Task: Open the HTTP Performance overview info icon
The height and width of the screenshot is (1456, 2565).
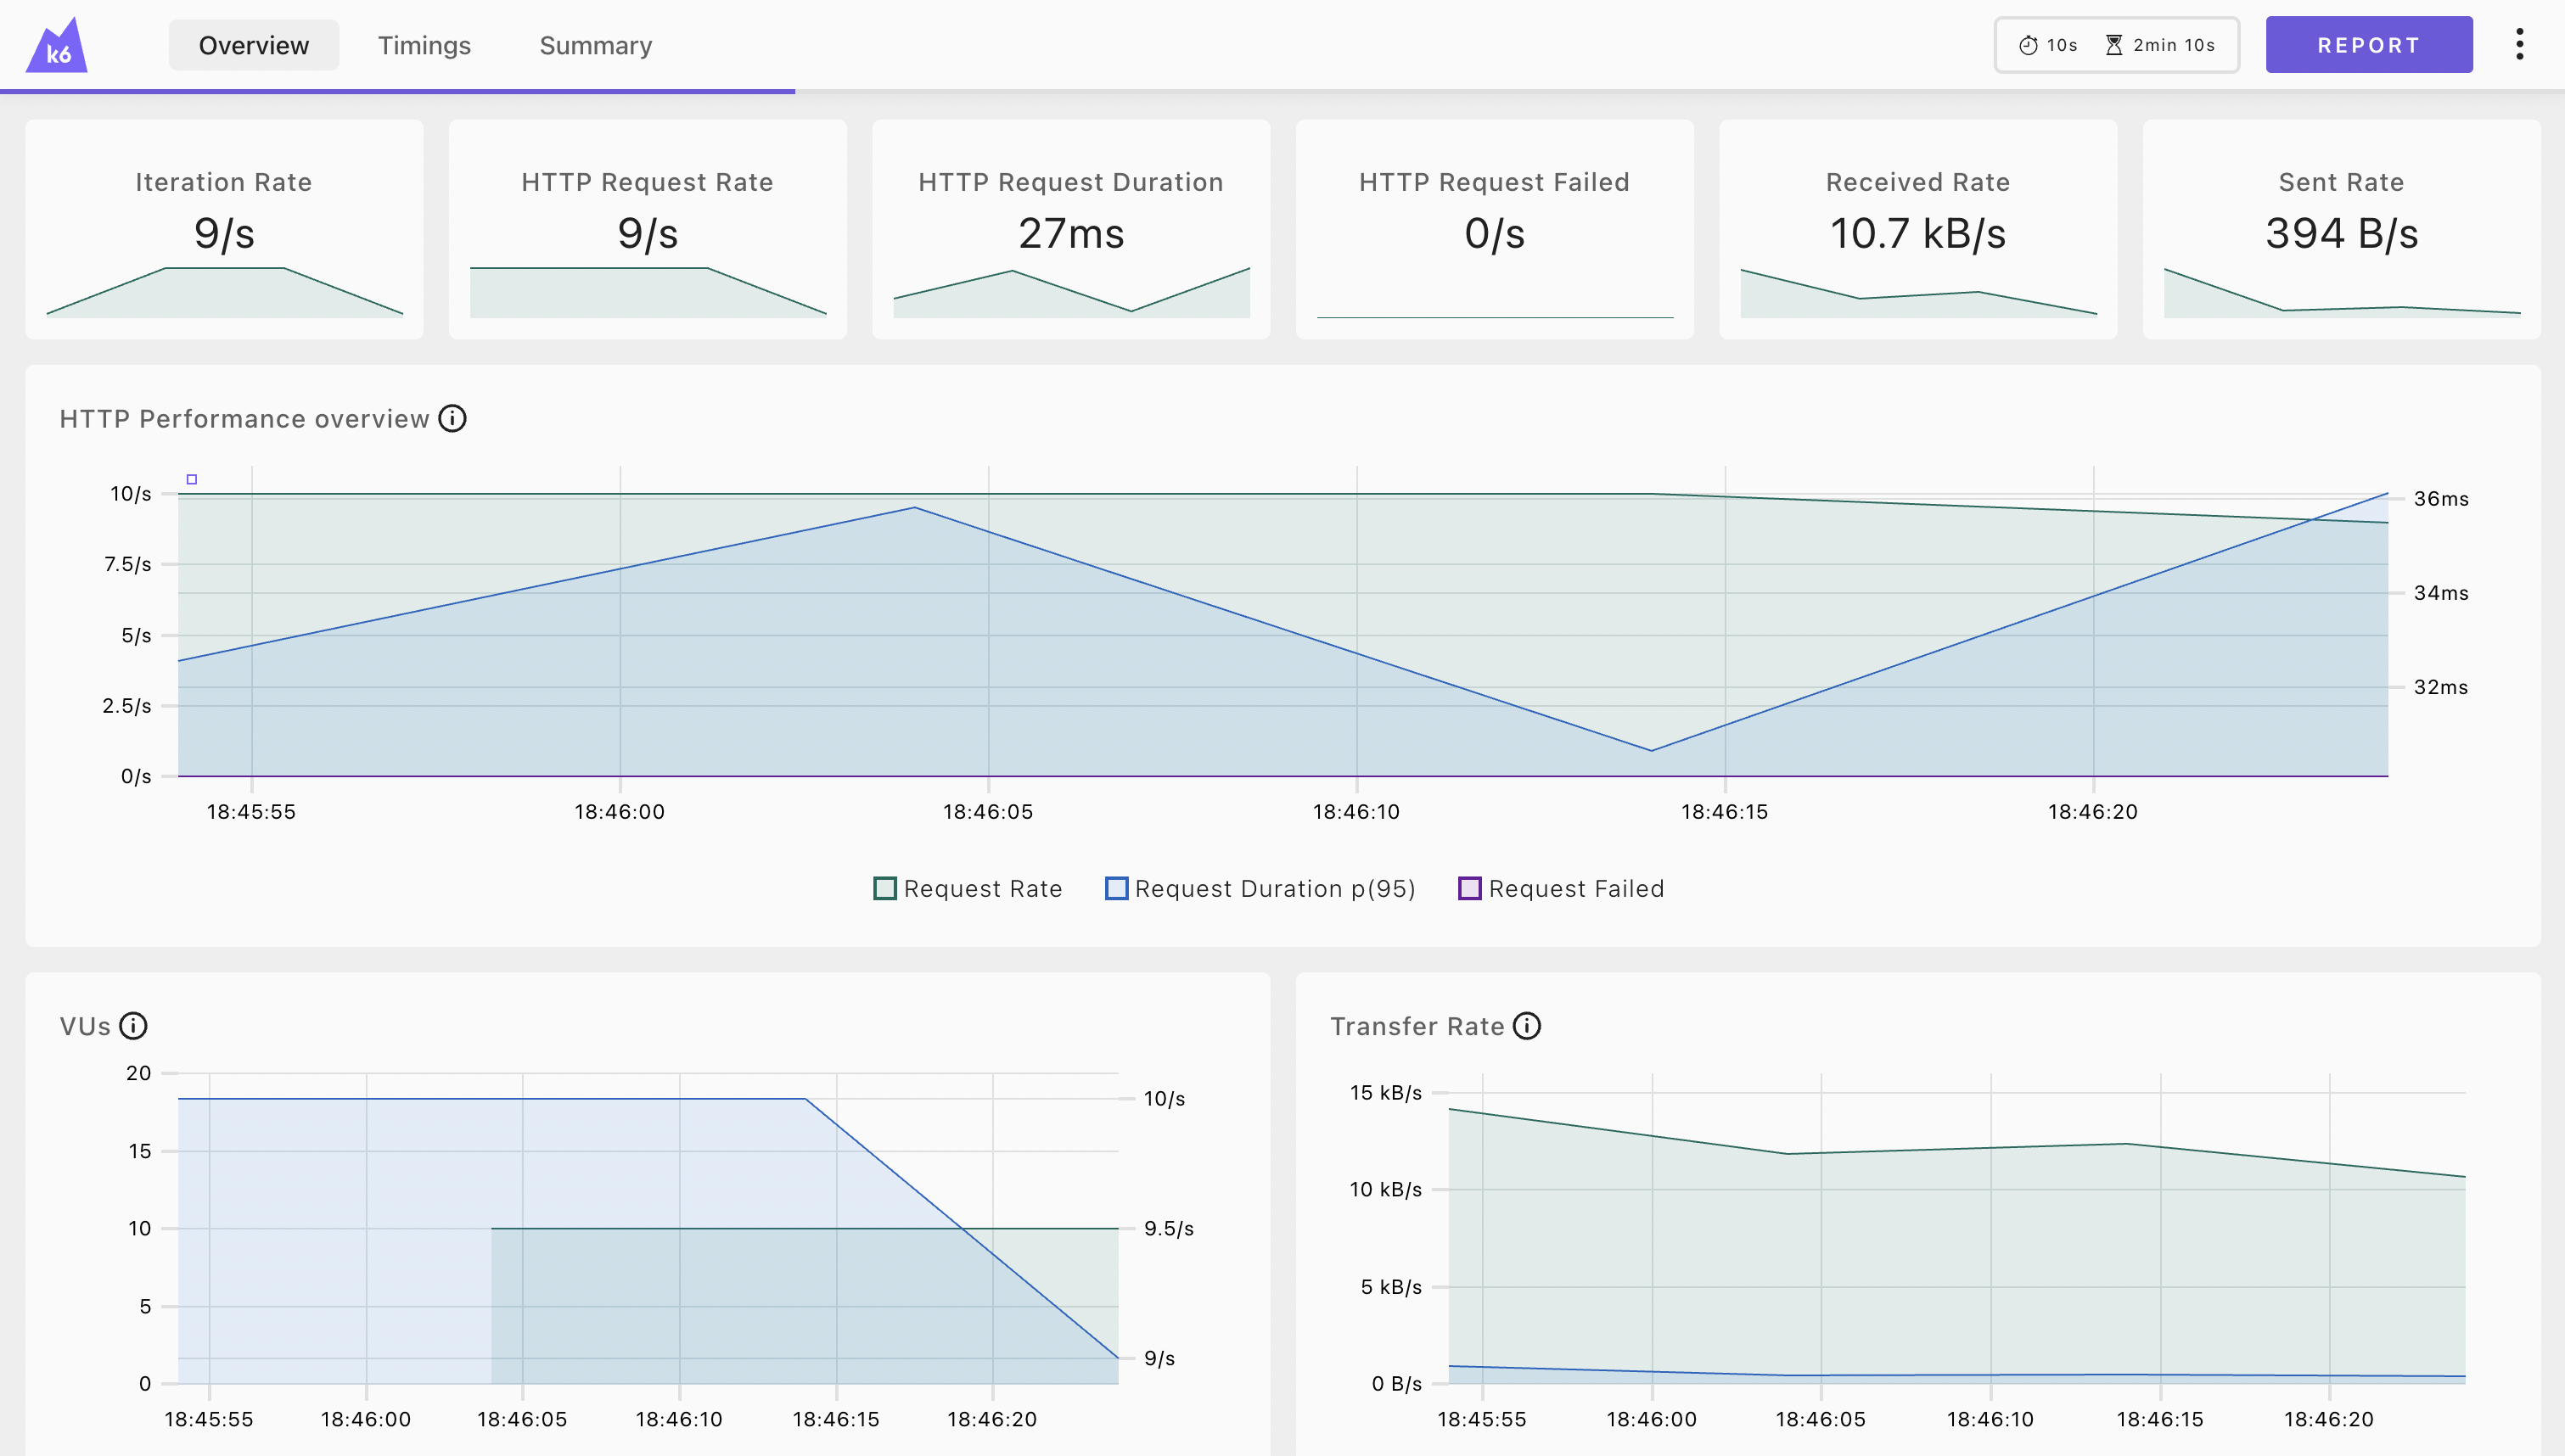Action: click(453, 418)
